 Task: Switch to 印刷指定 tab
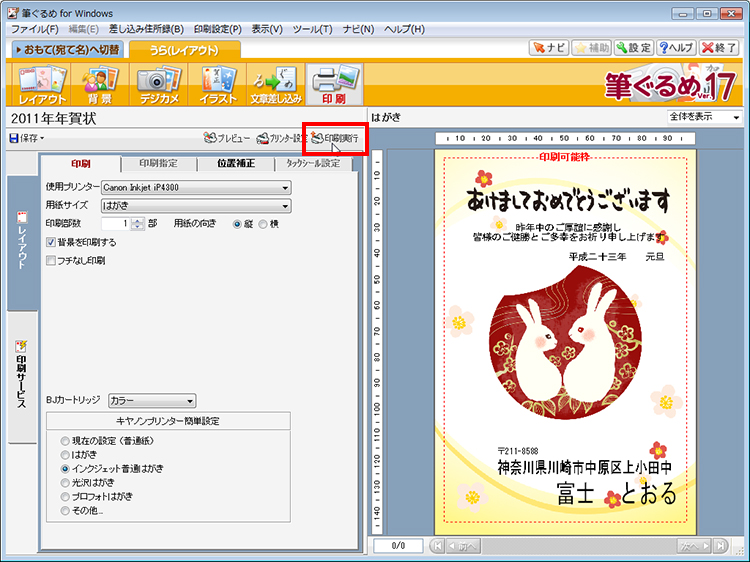158,164
